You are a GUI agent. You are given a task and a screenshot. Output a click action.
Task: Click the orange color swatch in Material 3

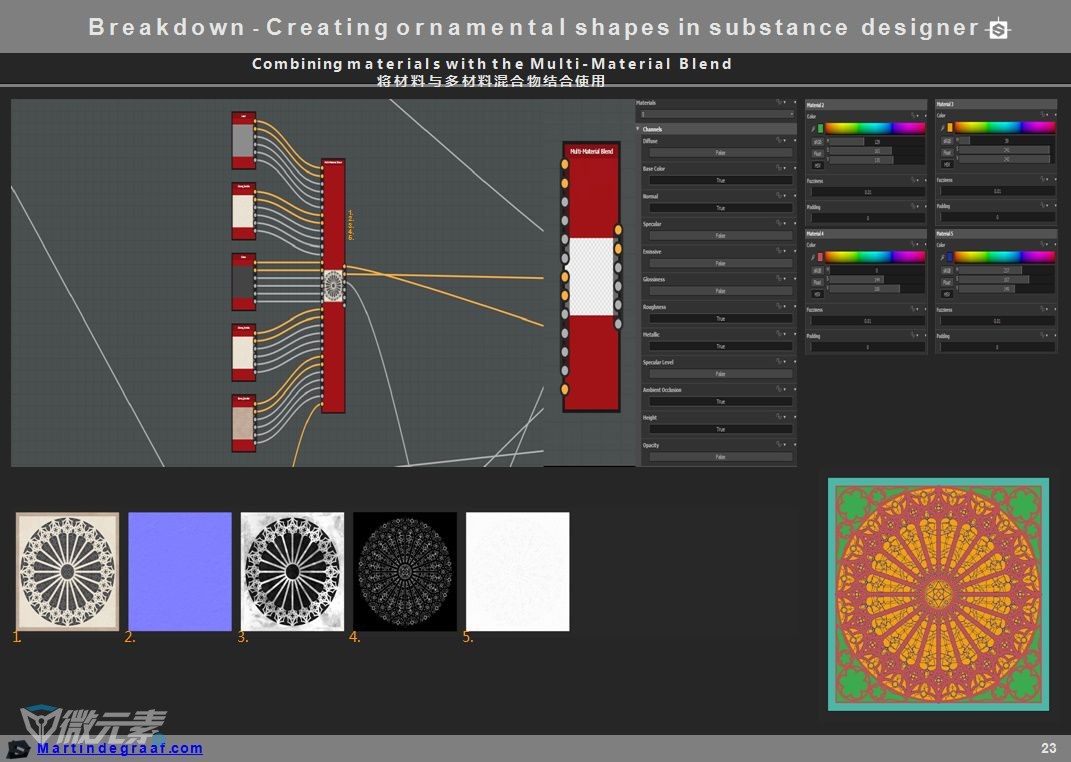950,128
